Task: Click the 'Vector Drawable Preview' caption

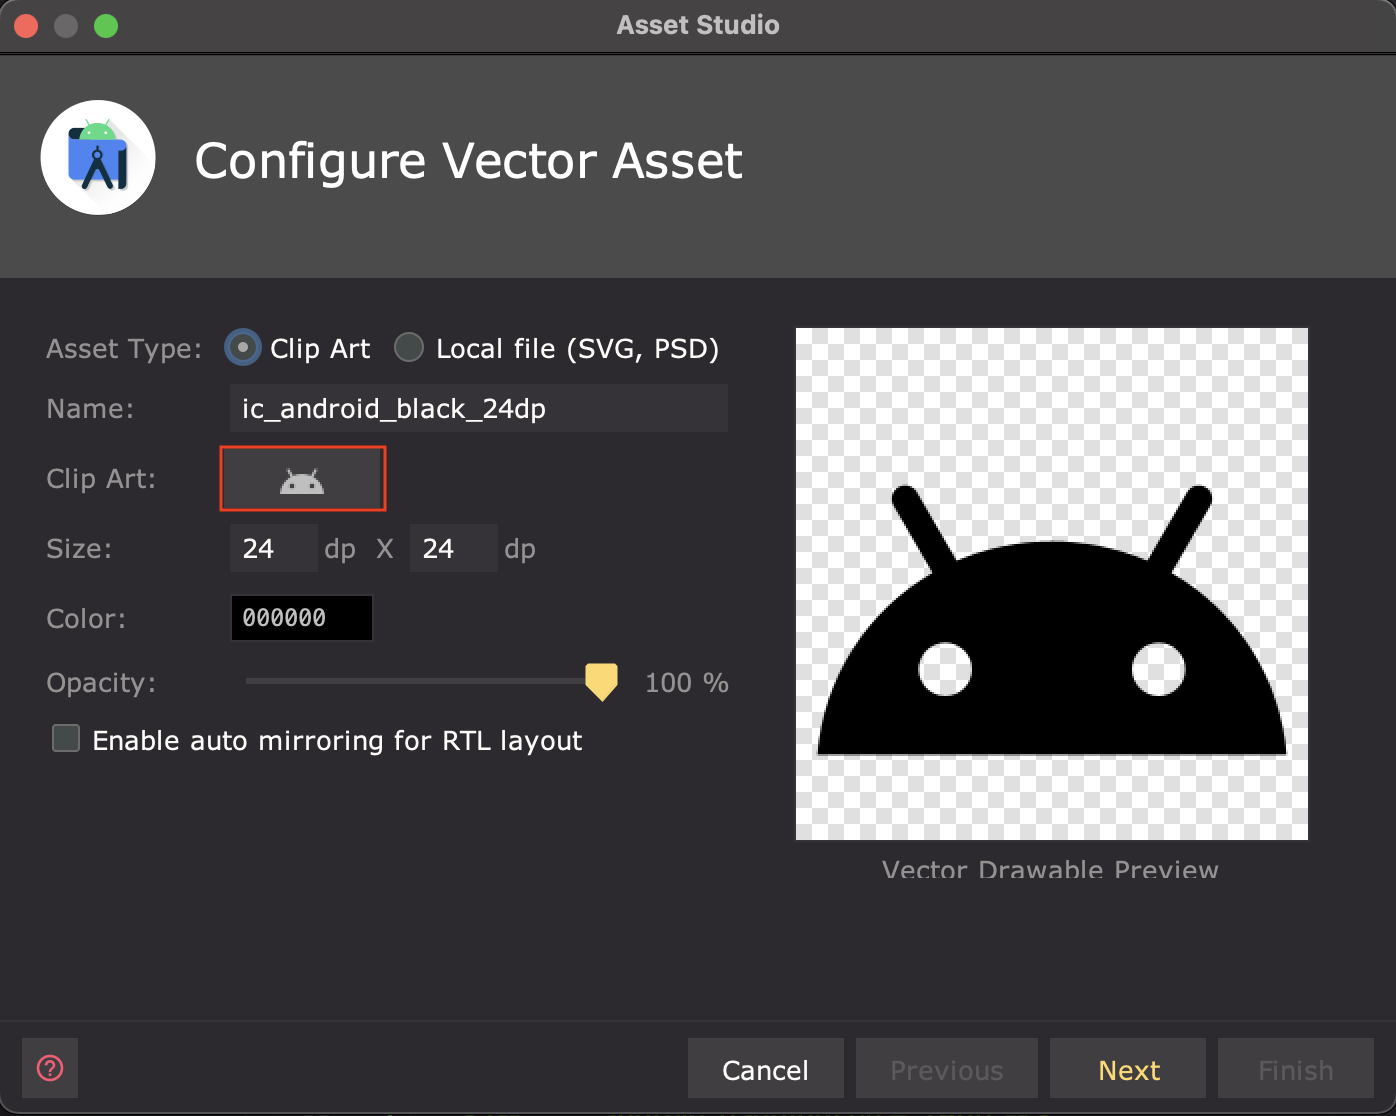Action: click(1050, 869)
